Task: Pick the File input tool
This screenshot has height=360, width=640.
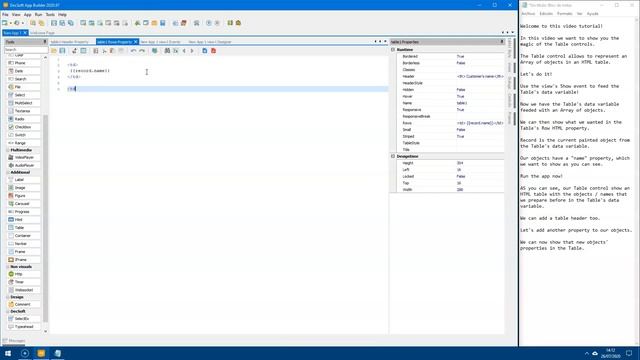Action: click(x=24, y=87)
